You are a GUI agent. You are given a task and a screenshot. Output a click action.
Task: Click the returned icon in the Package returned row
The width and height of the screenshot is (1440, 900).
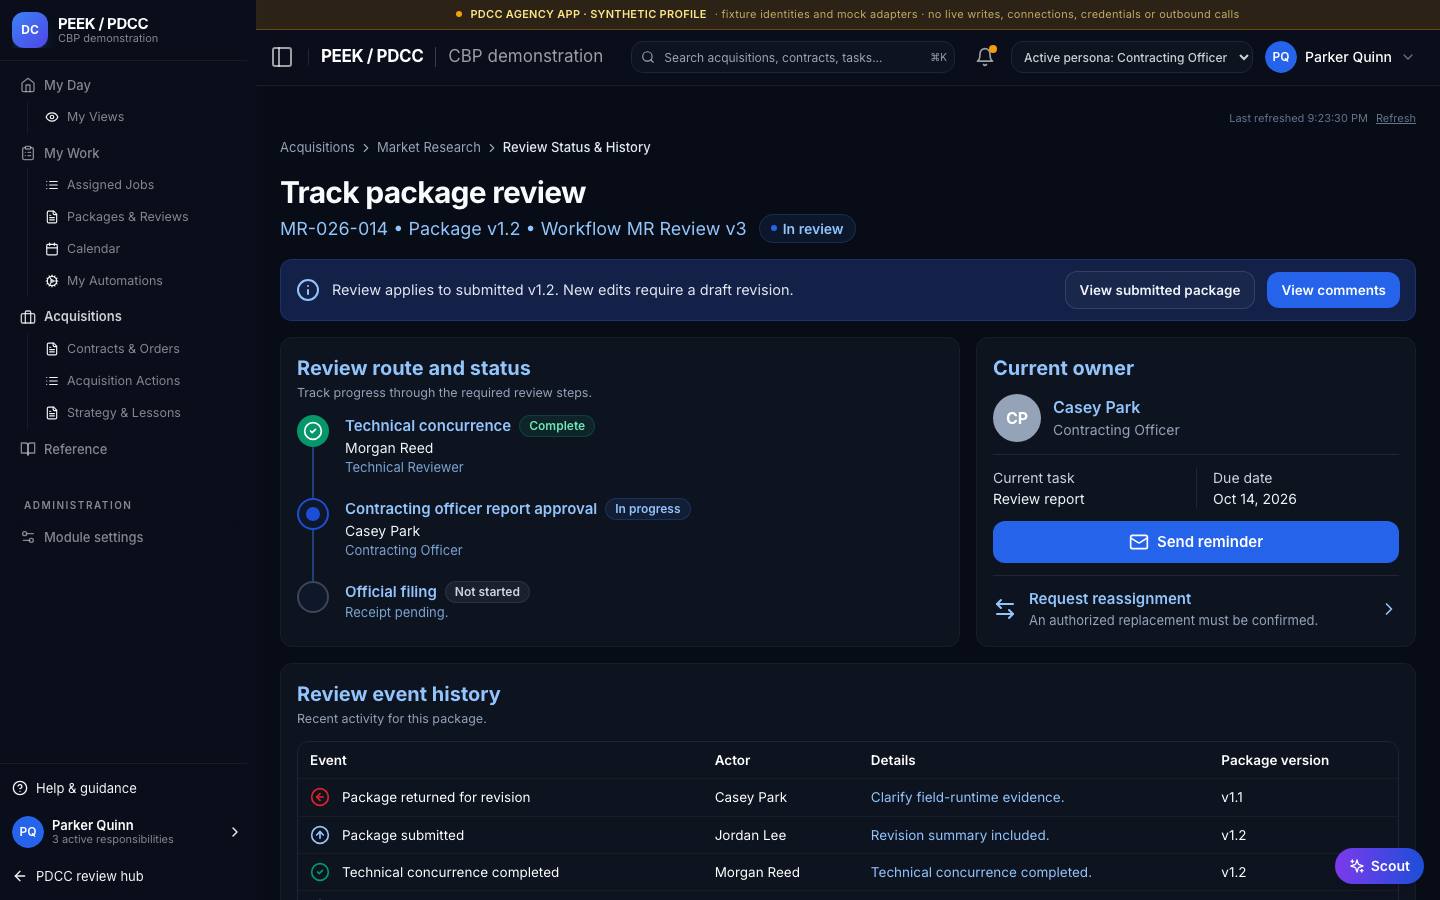(x=320, y=797)
